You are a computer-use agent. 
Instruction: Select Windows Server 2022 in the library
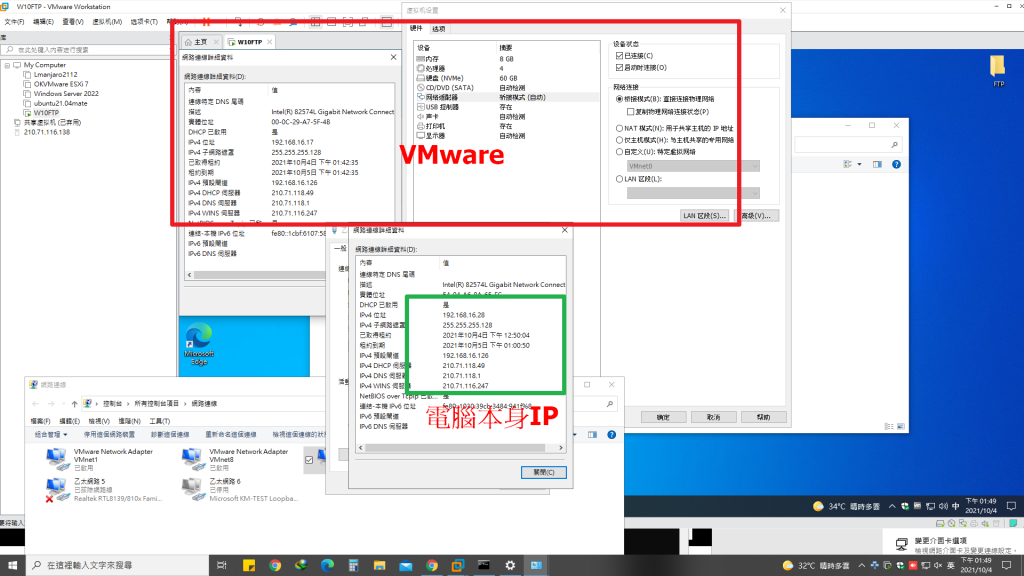tap(66, 93)
